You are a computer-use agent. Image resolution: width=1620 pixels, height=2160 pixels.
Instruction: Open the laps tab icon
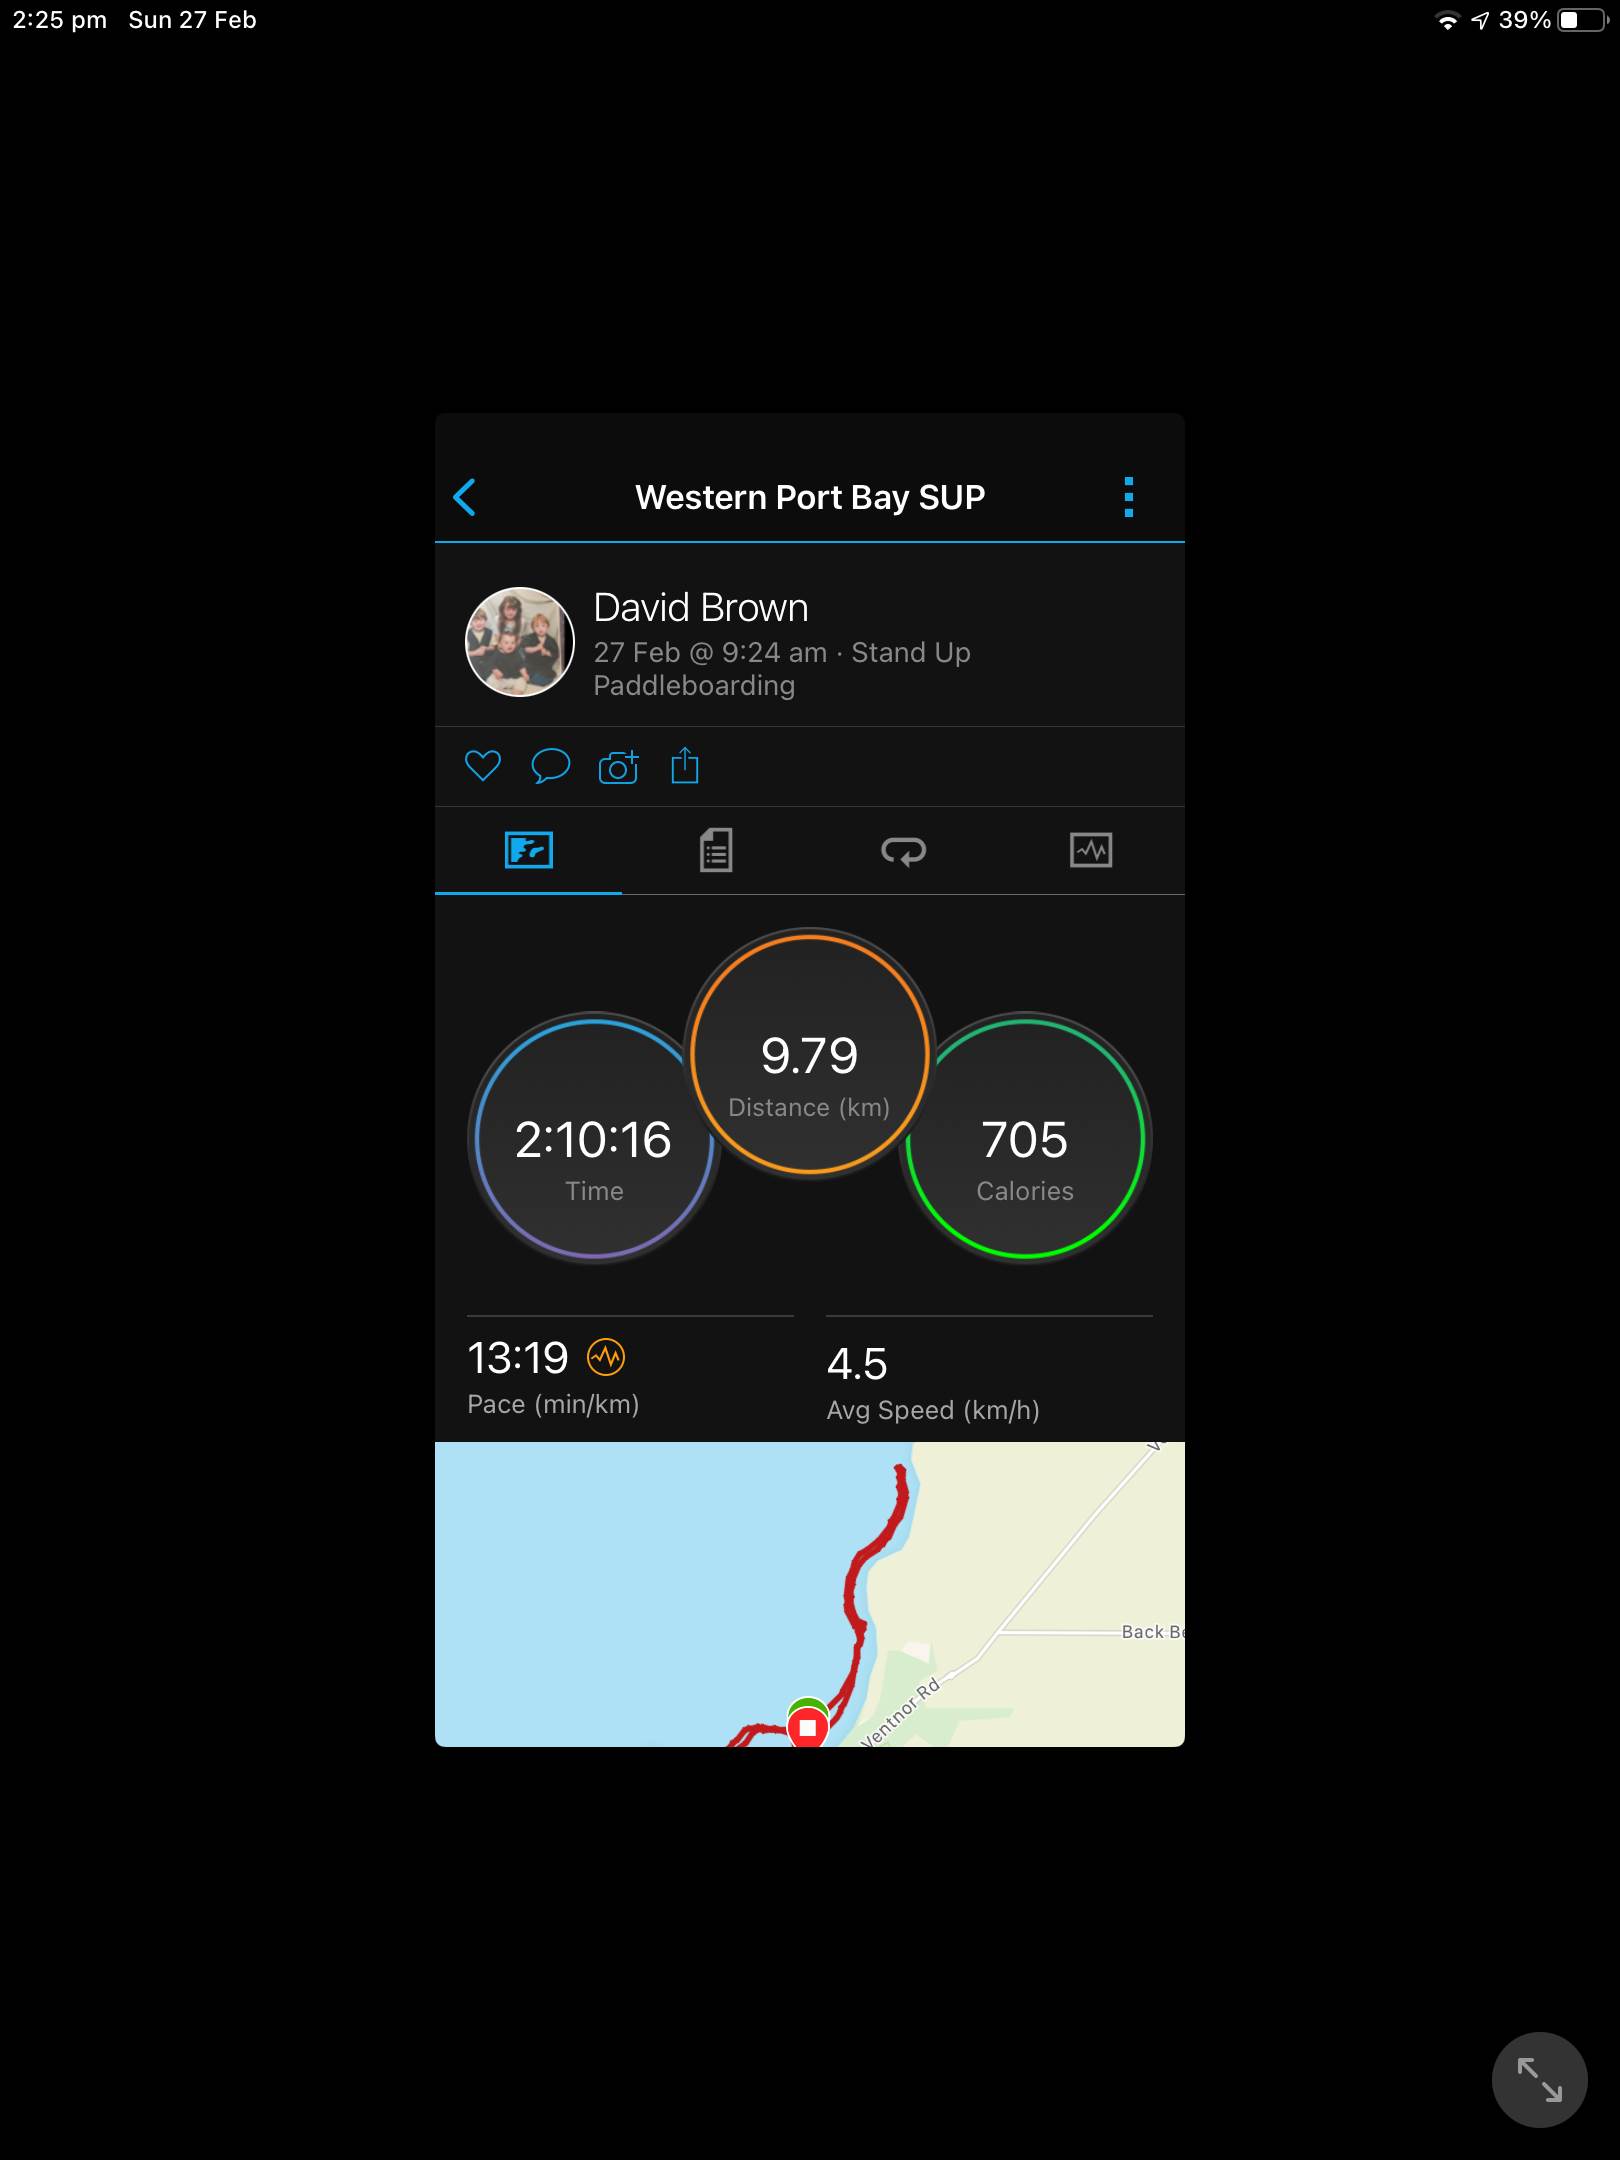pos(903,850)
